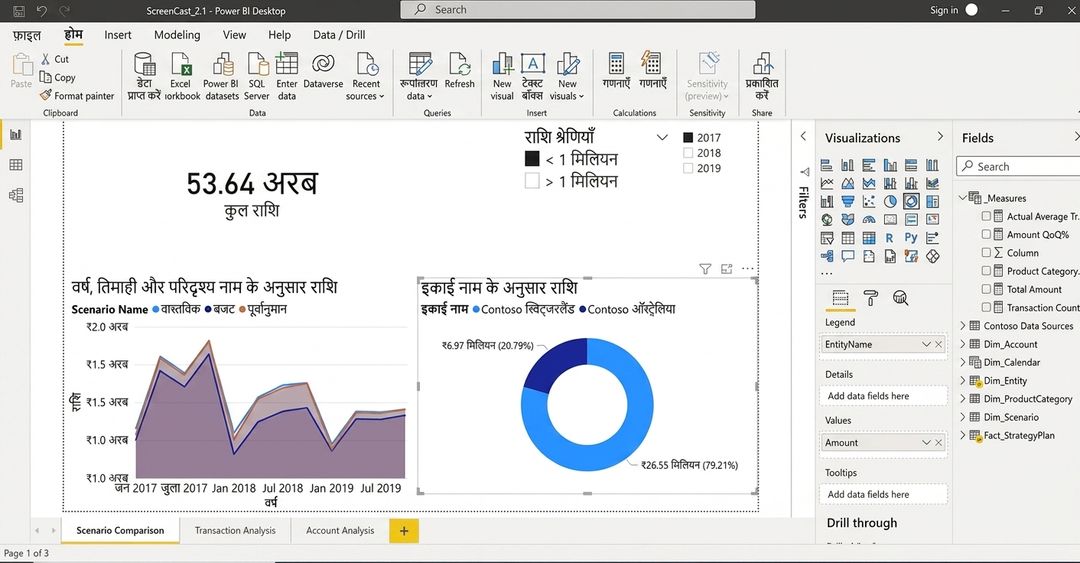Insert a New visual from ribbon
The height and width of the screenshot is (563, 1080).
pos(502,76)
